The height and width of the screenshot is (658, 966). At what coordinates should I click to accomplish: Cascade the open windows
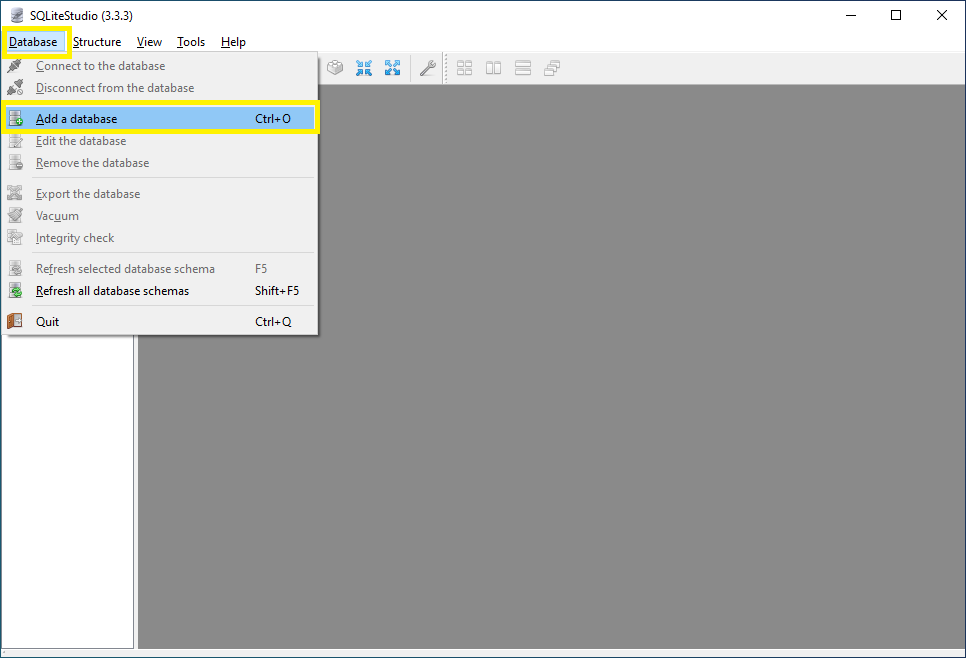[552, 68]
